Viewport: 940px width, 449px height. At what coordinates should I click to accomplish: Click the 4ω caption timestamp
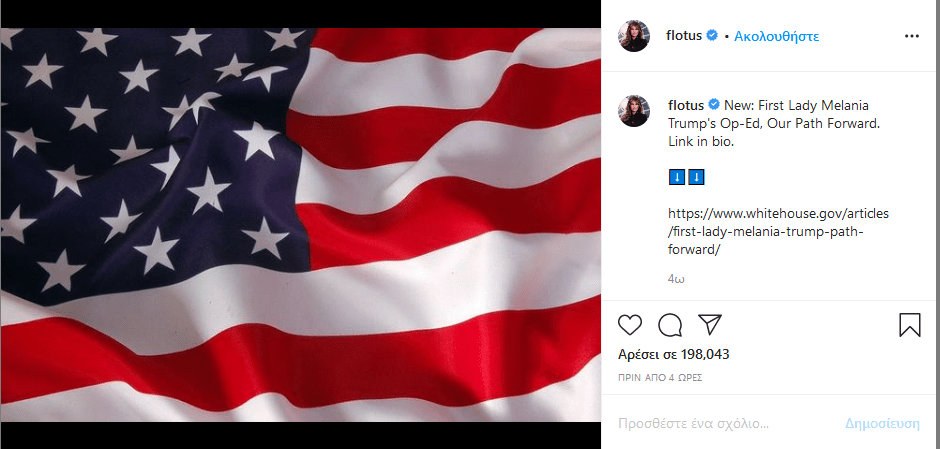click(x=676, y=279)
